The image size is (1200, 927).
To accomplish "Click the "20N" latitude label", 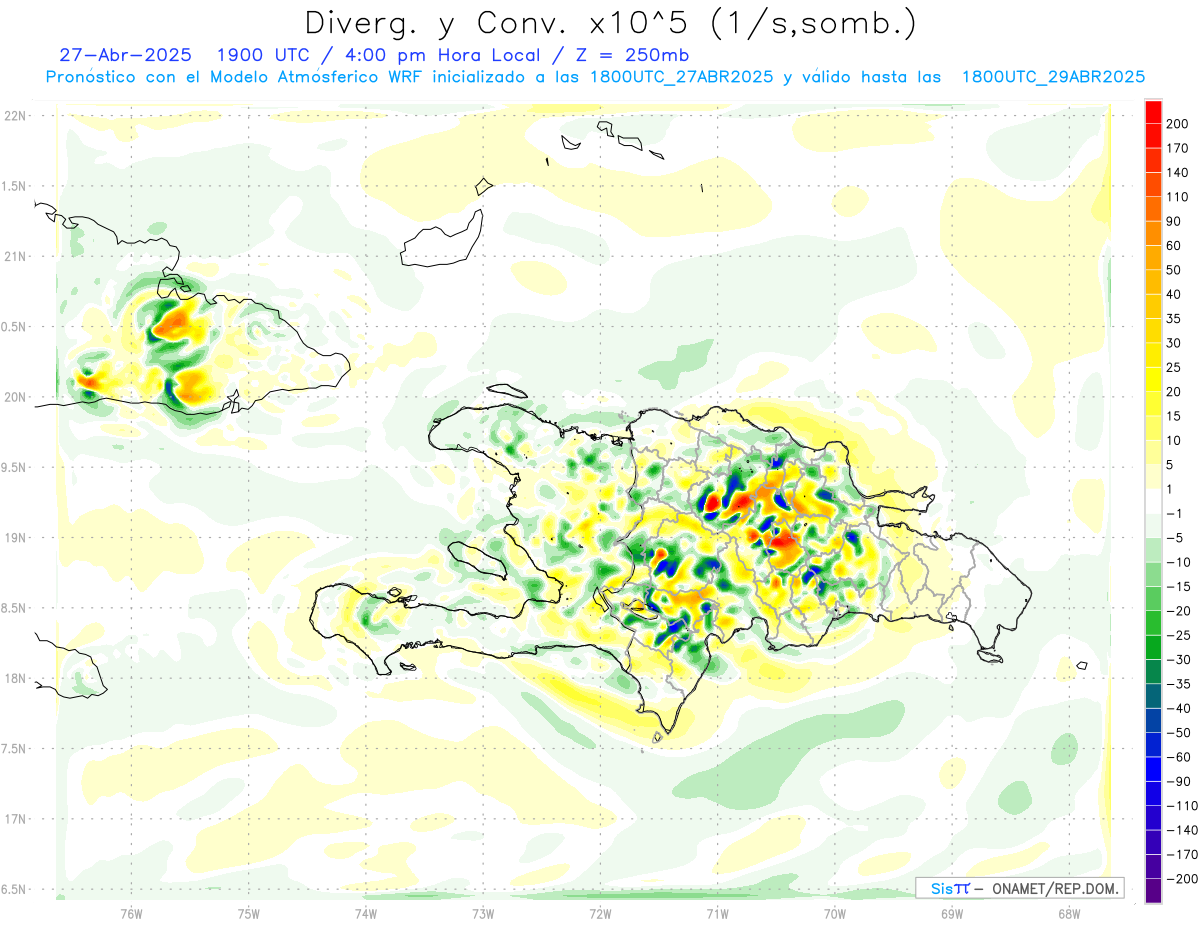I will [14, 397].
